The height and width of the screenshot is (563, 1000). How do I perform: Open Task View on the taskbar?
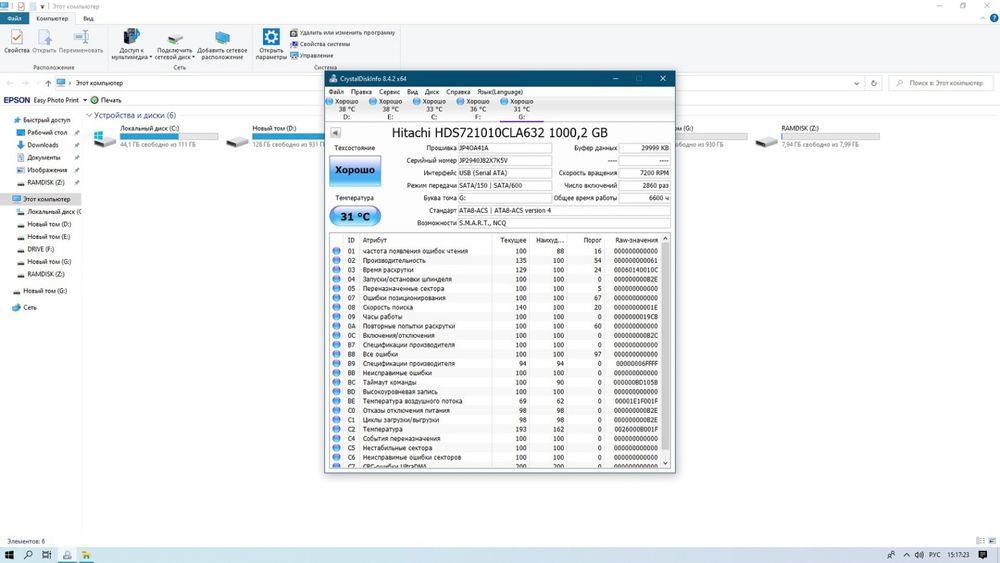pos(47,555)
